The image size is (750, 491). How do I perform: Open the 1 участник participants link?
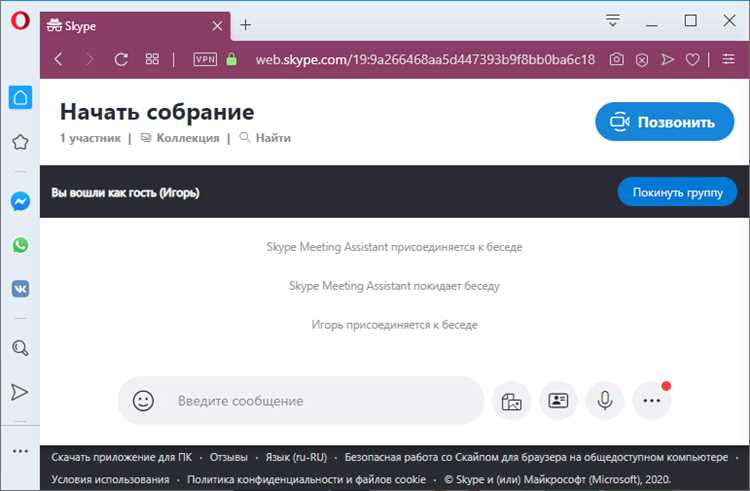click(90, 138)
